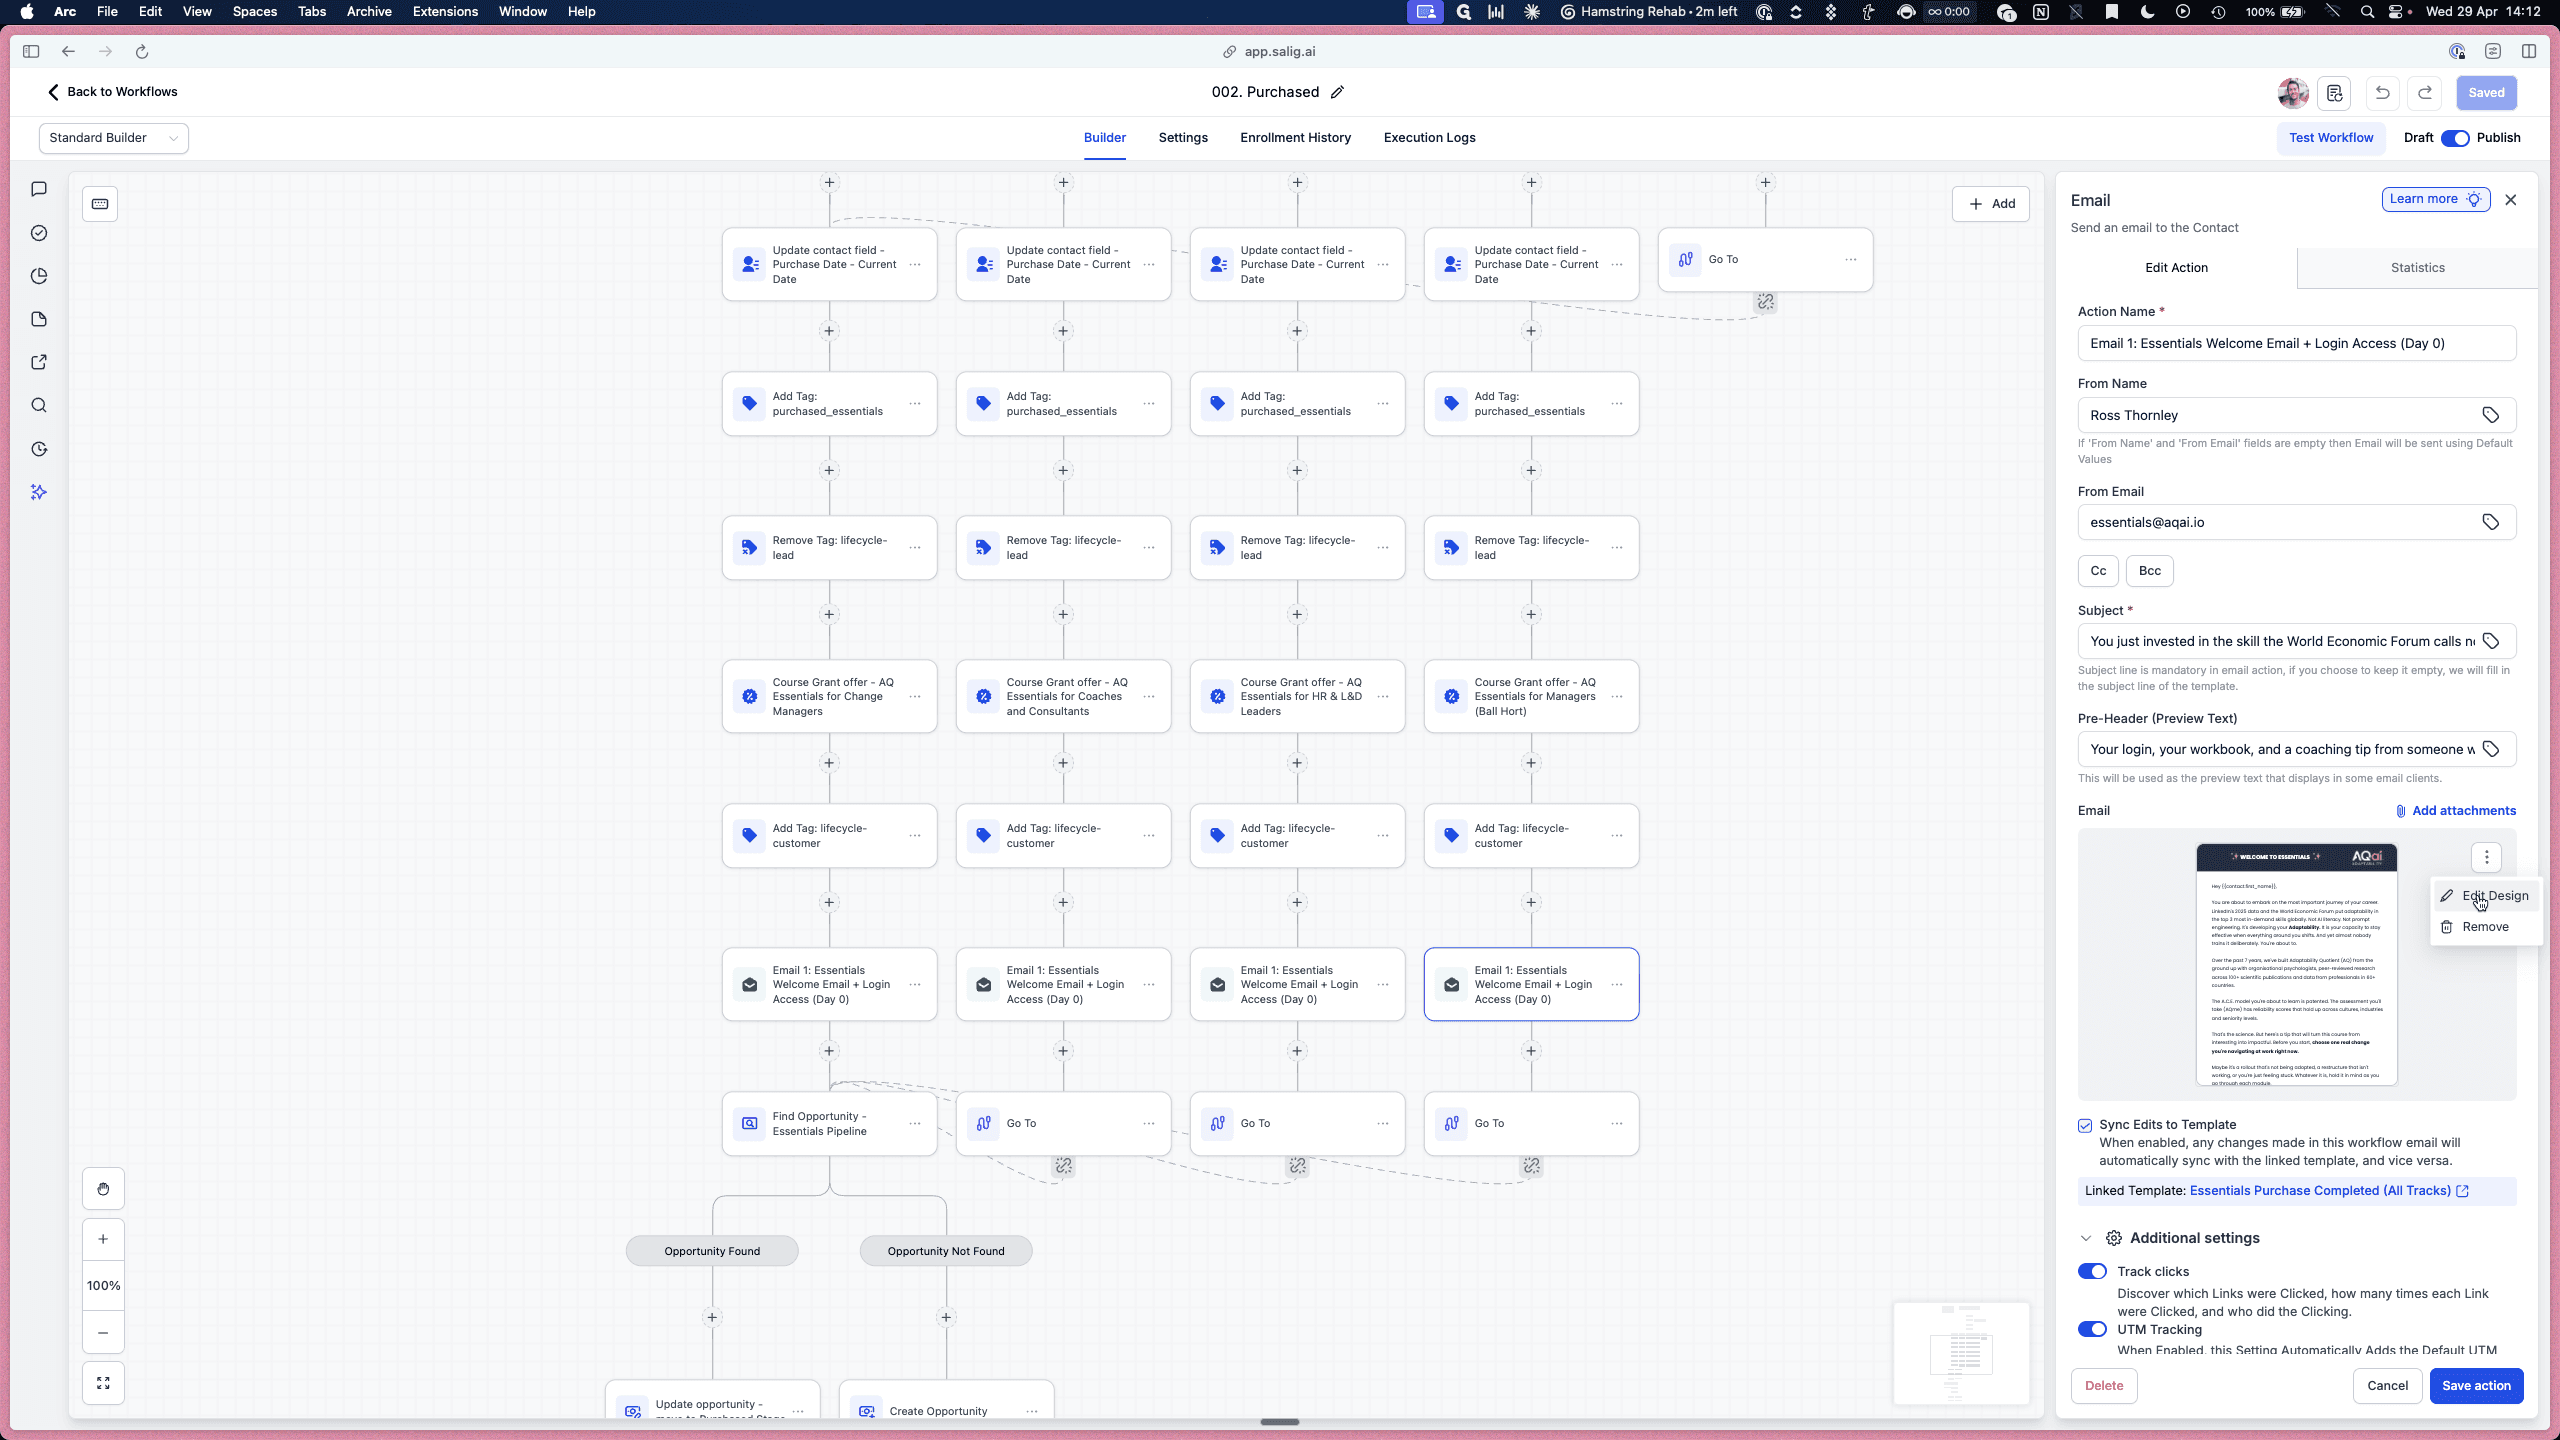Image resolution: width=2560 pixels, height=1440 pixels.
Task: Open the Standard Builder dropdown
Action: 113,138
